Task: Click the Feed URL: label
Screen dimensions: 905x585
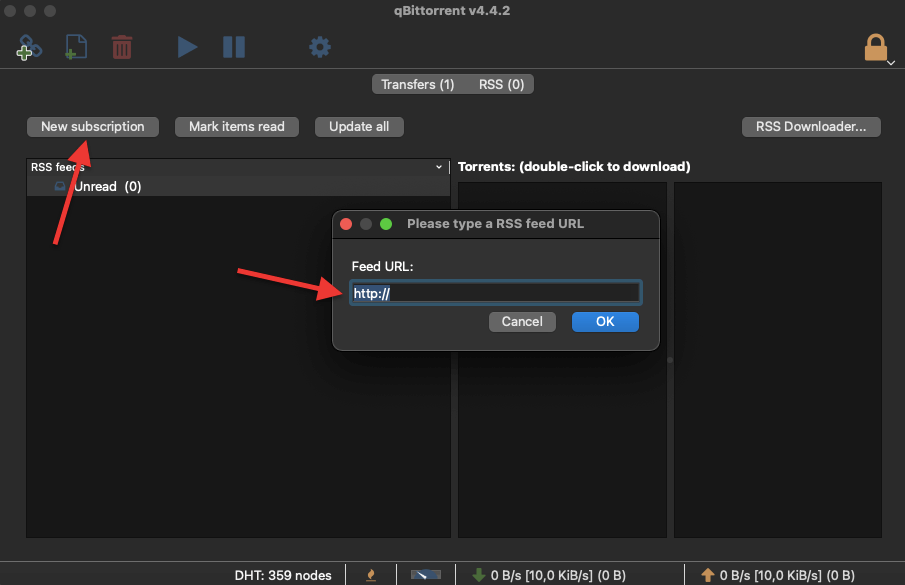Action: [383, 267]
